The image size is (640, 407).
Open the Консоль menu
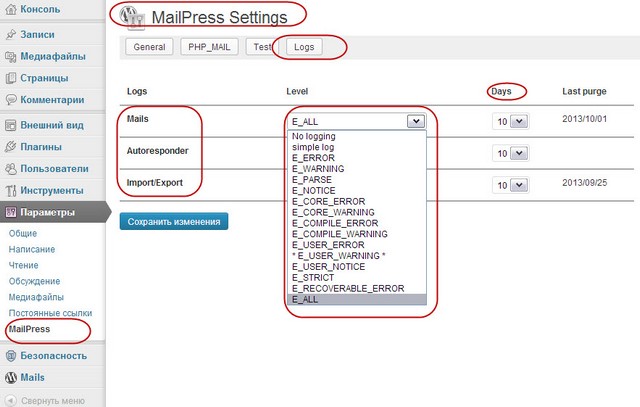pos(40,9)
